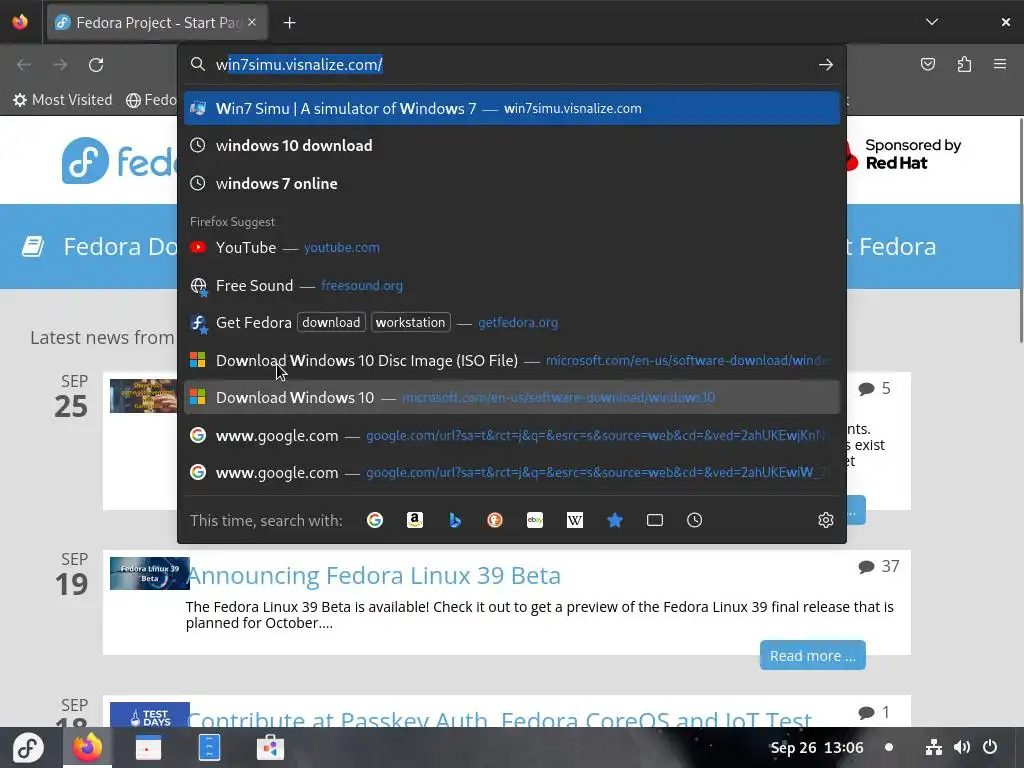The height and width of the screenshot is (768, 1024).
Task: Click the page vertical scrollbar
Action: pyautogui.click(x=1020, y=229)
